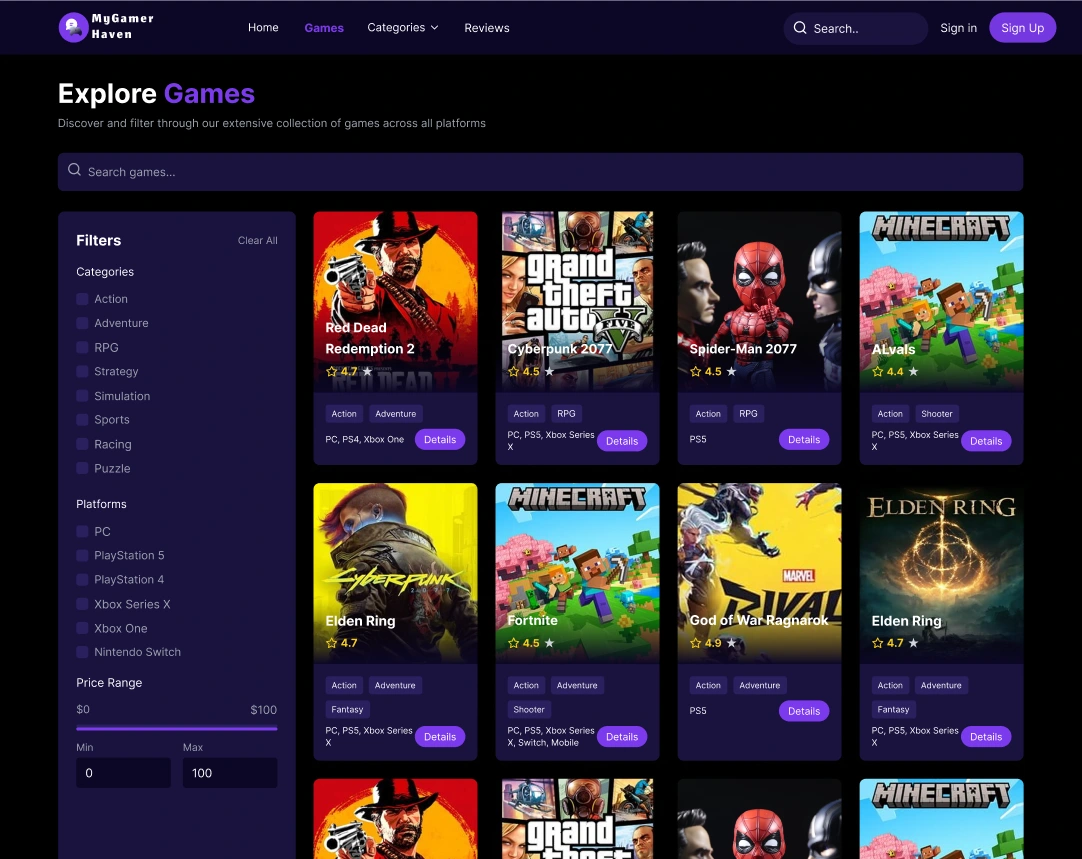Go to the Home nav item
The image size is (1082, 859).
click(263, 28)
